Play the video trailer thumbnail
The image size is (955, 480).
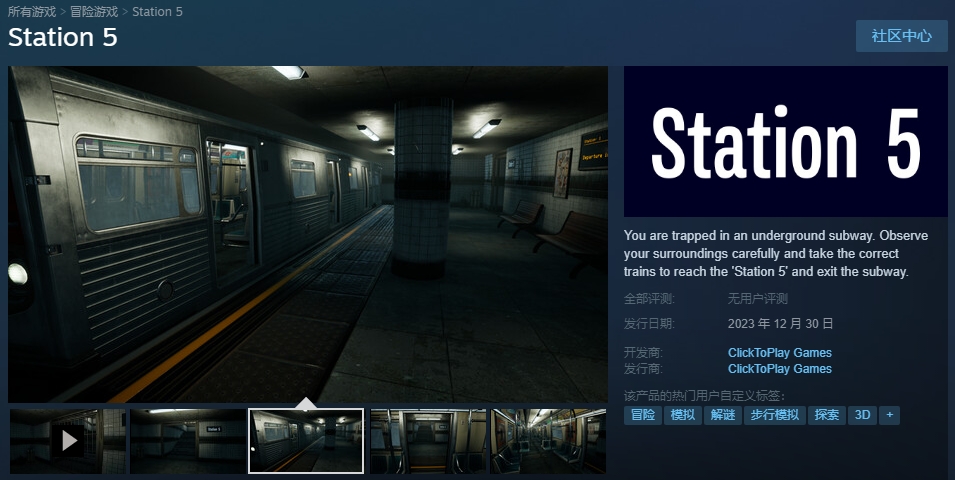click(68, 441)
